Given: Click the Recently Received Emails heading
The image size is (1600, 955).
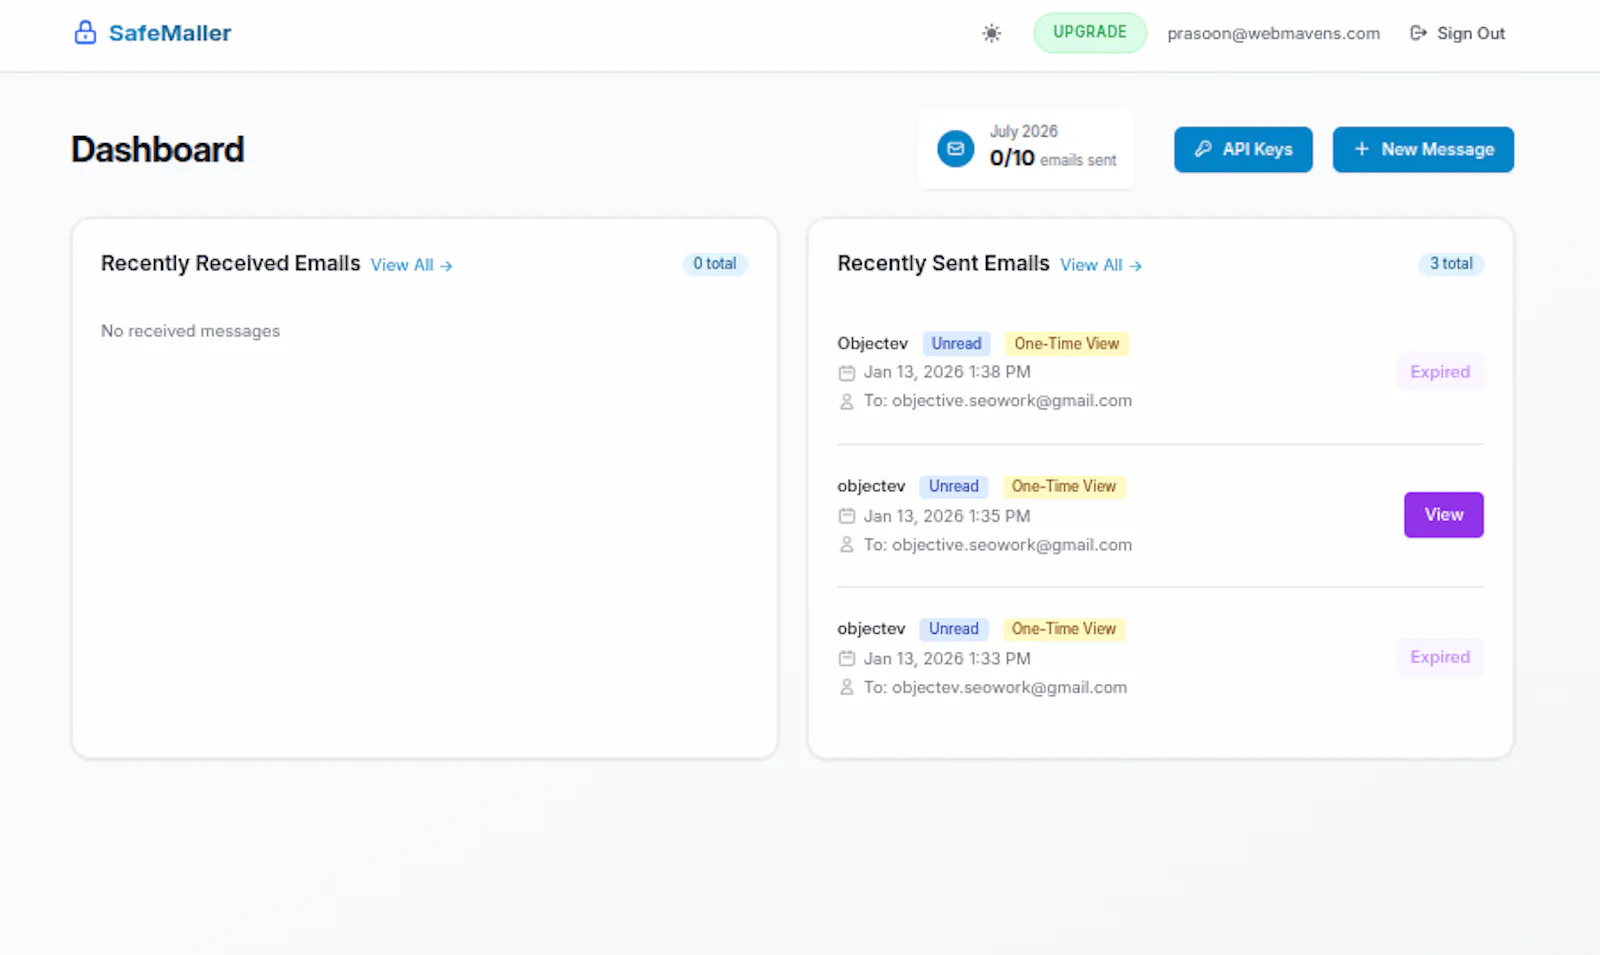Looking at the screenshot, I should click(230, 263).
